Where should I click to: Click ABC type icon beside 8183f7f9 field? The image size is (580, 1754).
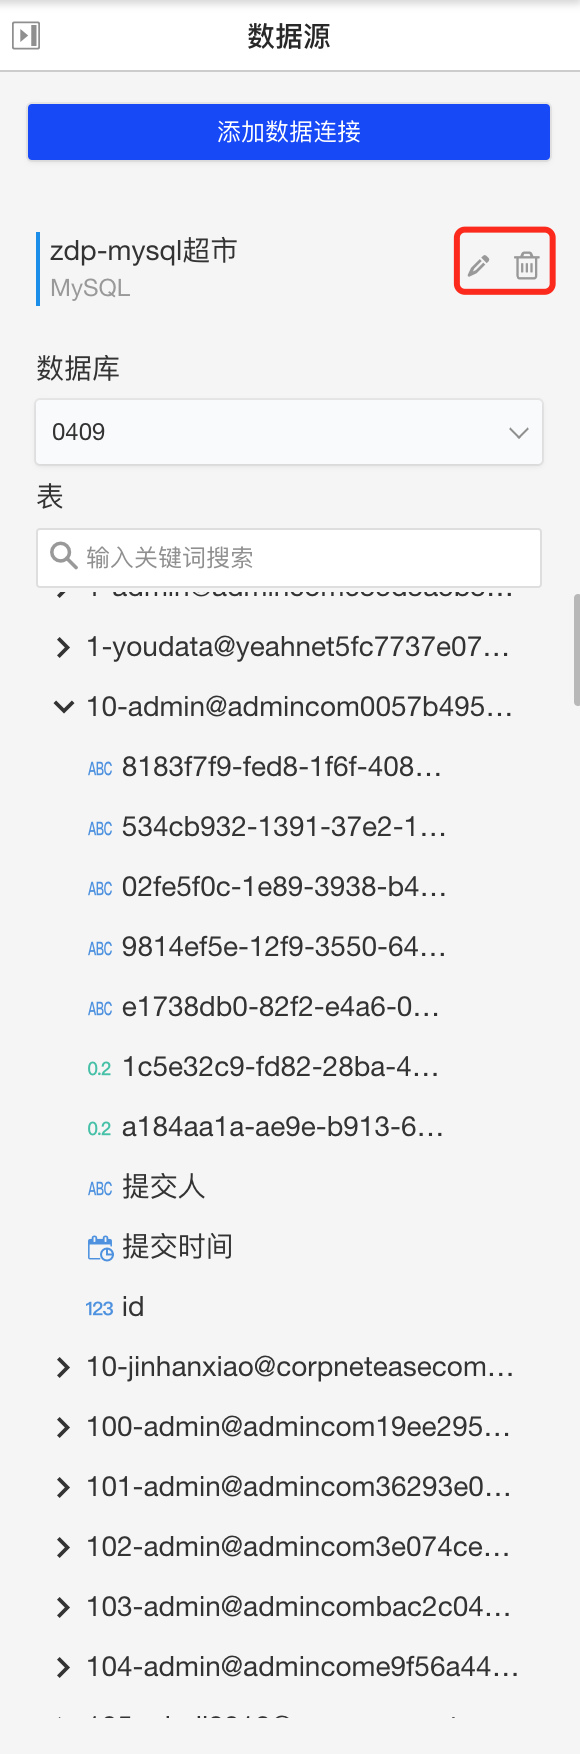point(100,769)
